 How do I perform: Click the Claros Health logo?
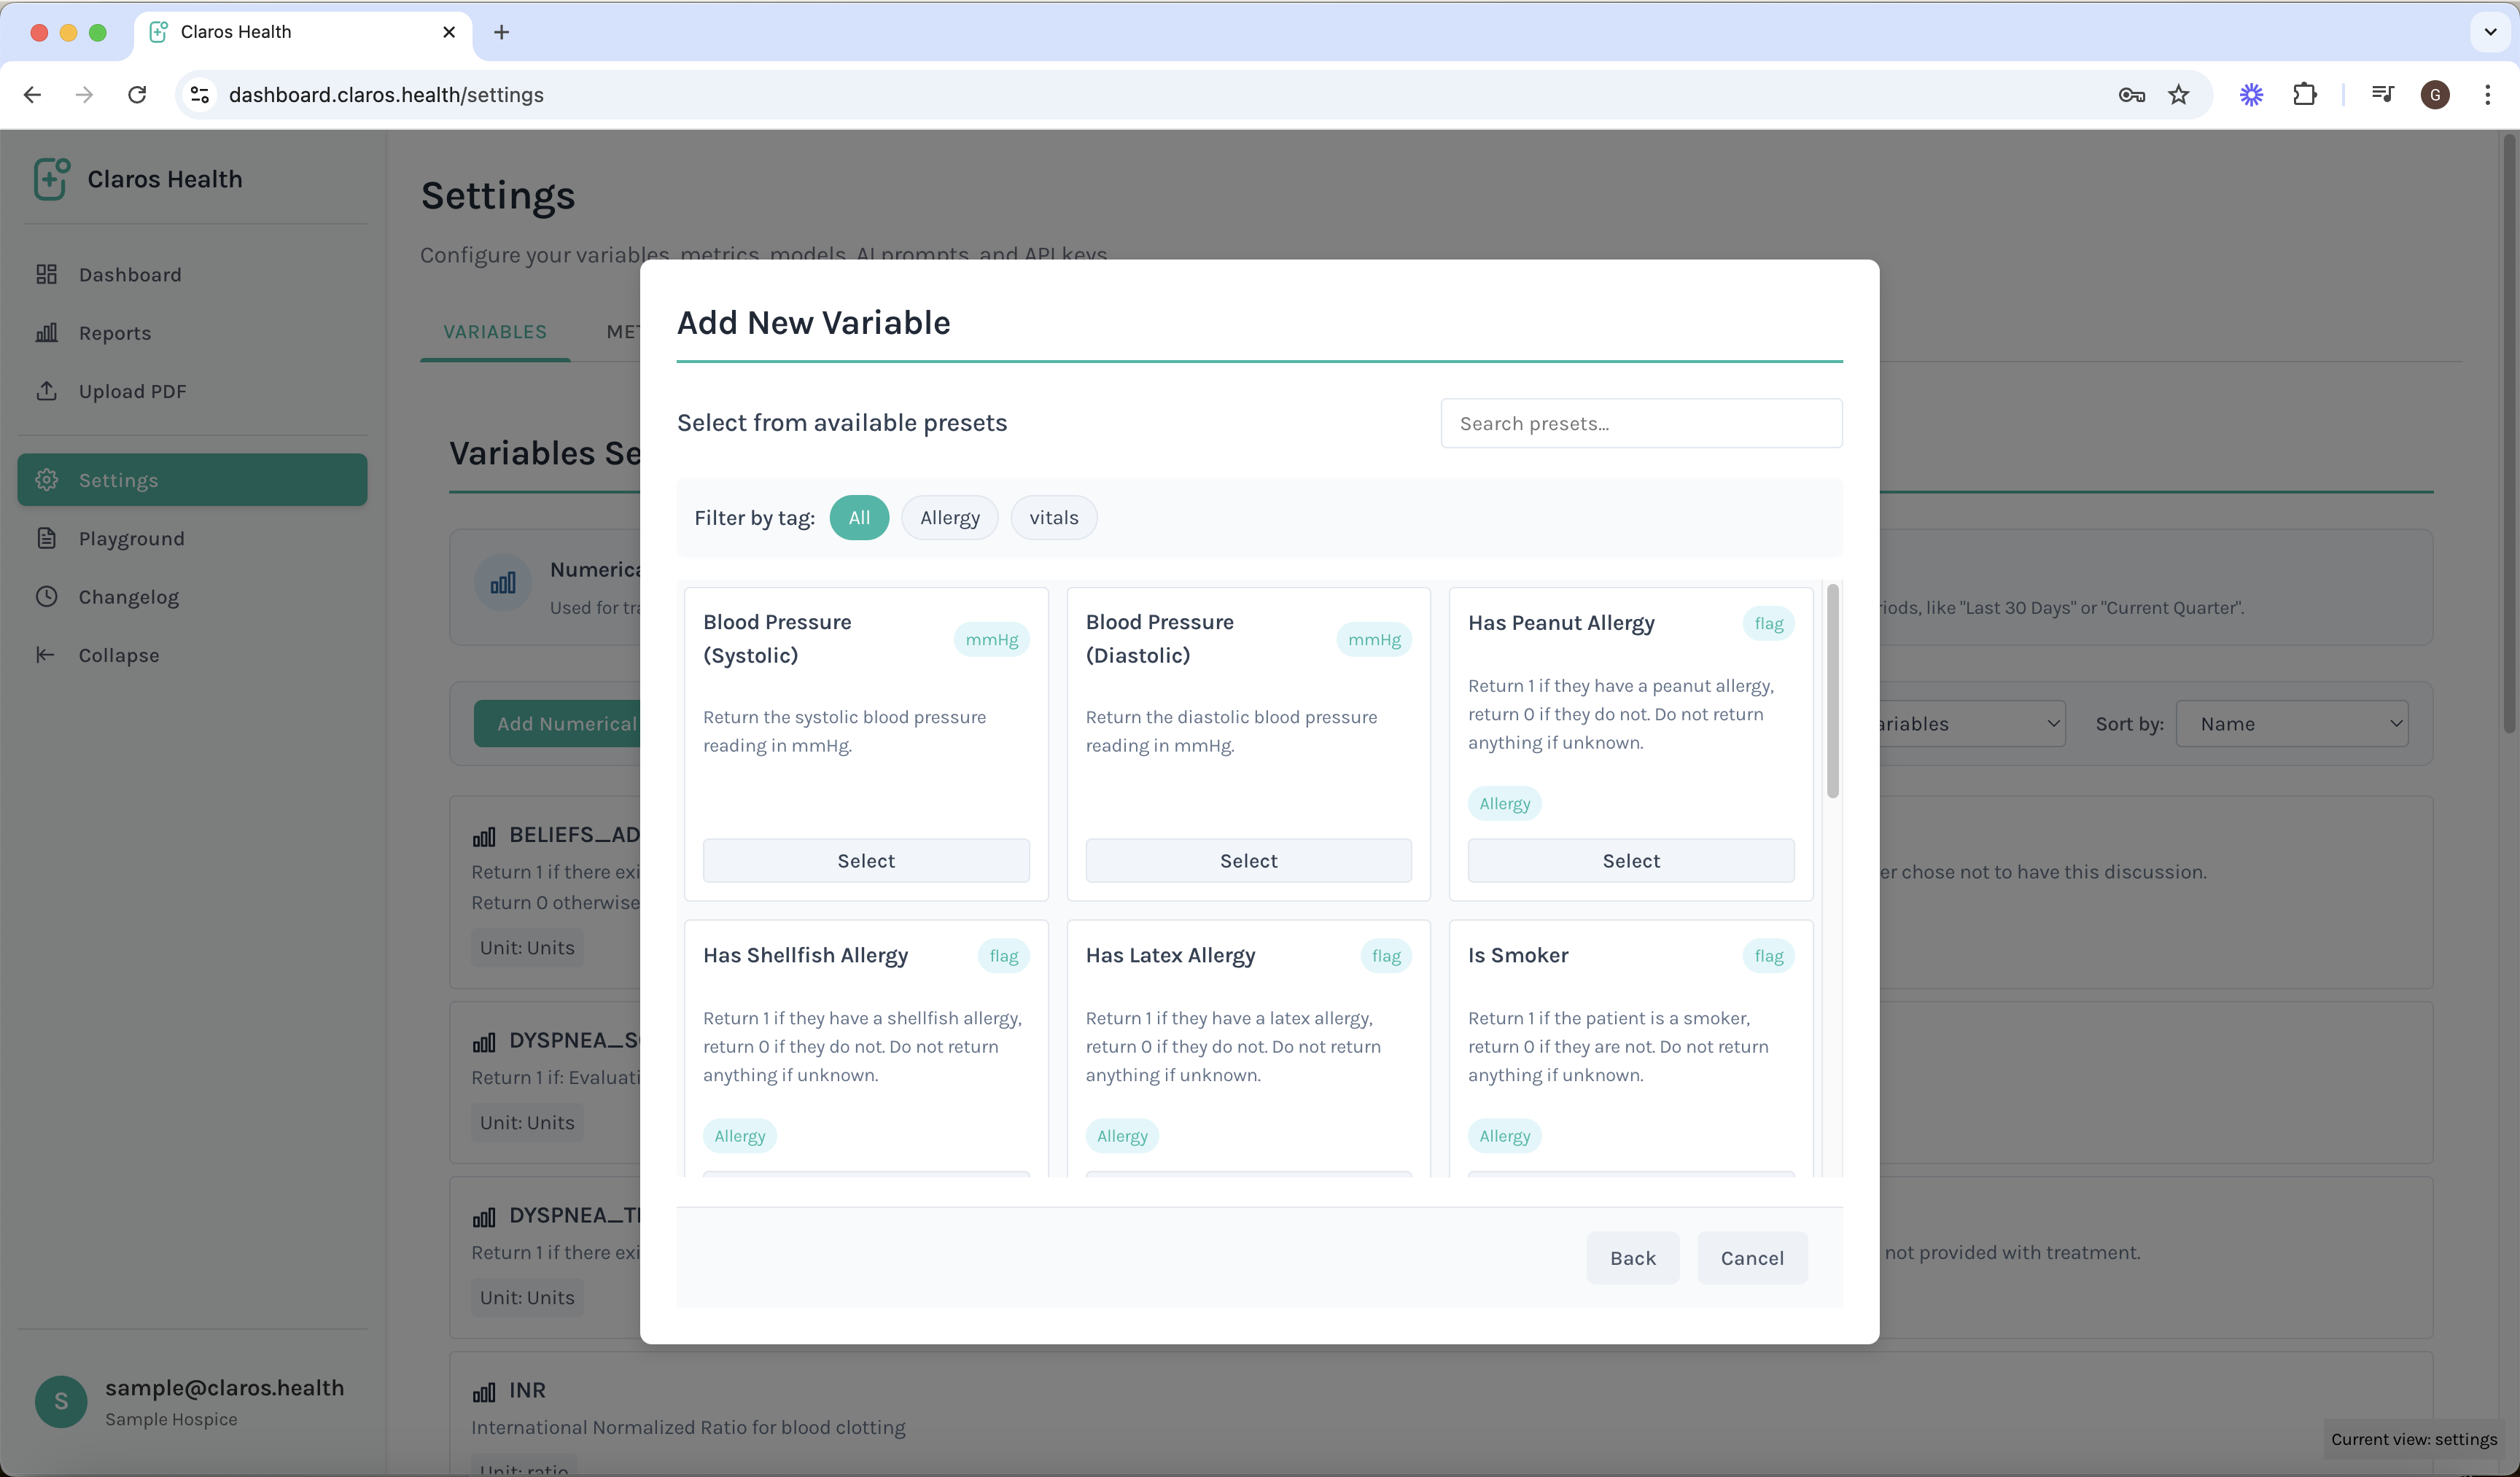click(50, 179)
